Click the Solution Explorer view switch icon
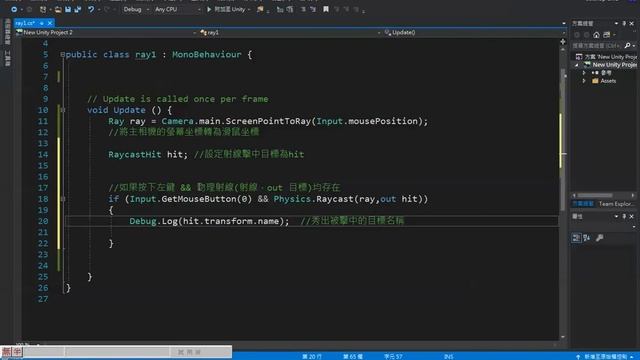The height and width of the screenshot is (360, 640). [x=607, y=35]
